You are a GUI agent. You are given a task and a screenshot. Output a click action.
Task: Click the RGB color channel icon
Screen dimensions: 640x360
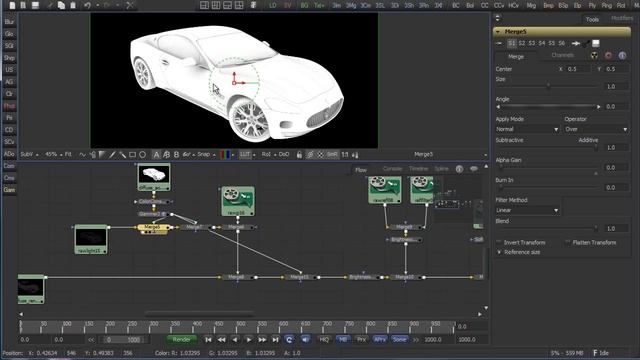coord(225,155)
